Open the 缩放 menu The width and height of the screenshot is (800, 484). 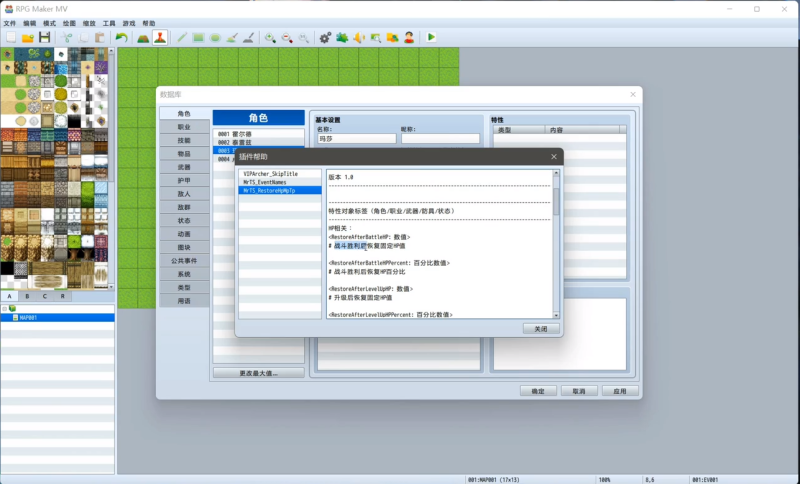(x=89, y=23)
